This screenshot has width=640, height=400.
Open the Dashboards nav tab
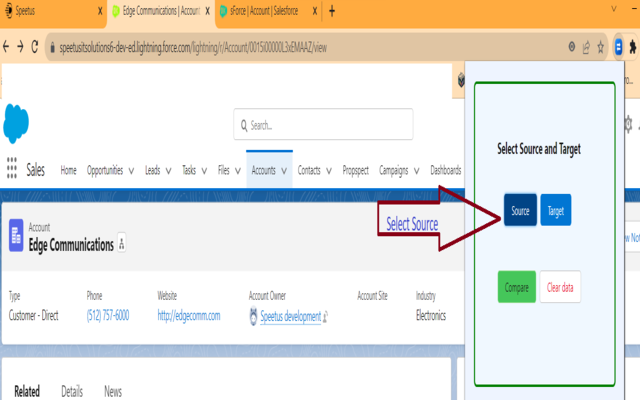(446, 170)
